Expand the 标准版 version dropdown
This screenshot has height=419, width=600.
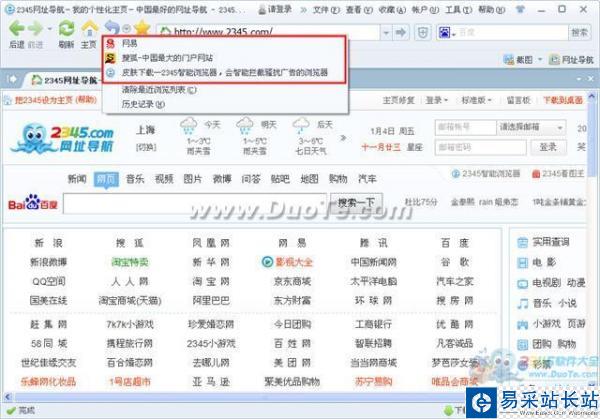pos(476,100)
